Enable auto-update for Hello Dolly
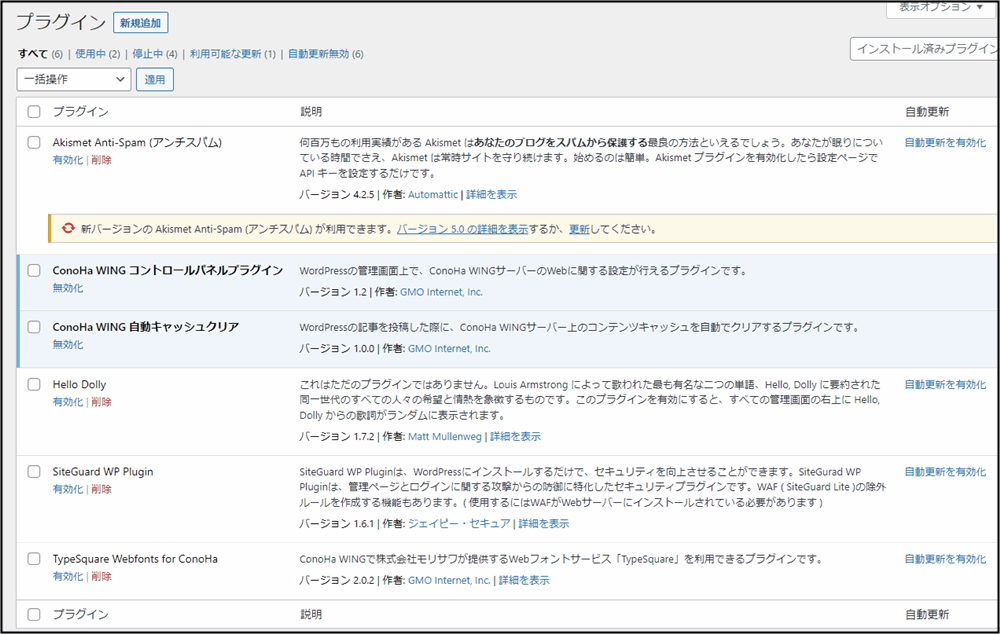Image resolution: width=1000 pixels, height=634 pixels. pos(945,385)
